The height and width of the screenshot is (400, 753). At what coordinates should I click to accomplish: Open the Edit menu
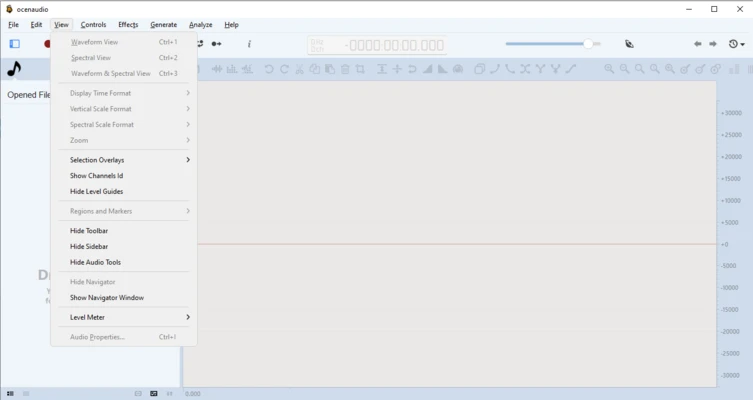pyautogui.click(x=36, y=24)
